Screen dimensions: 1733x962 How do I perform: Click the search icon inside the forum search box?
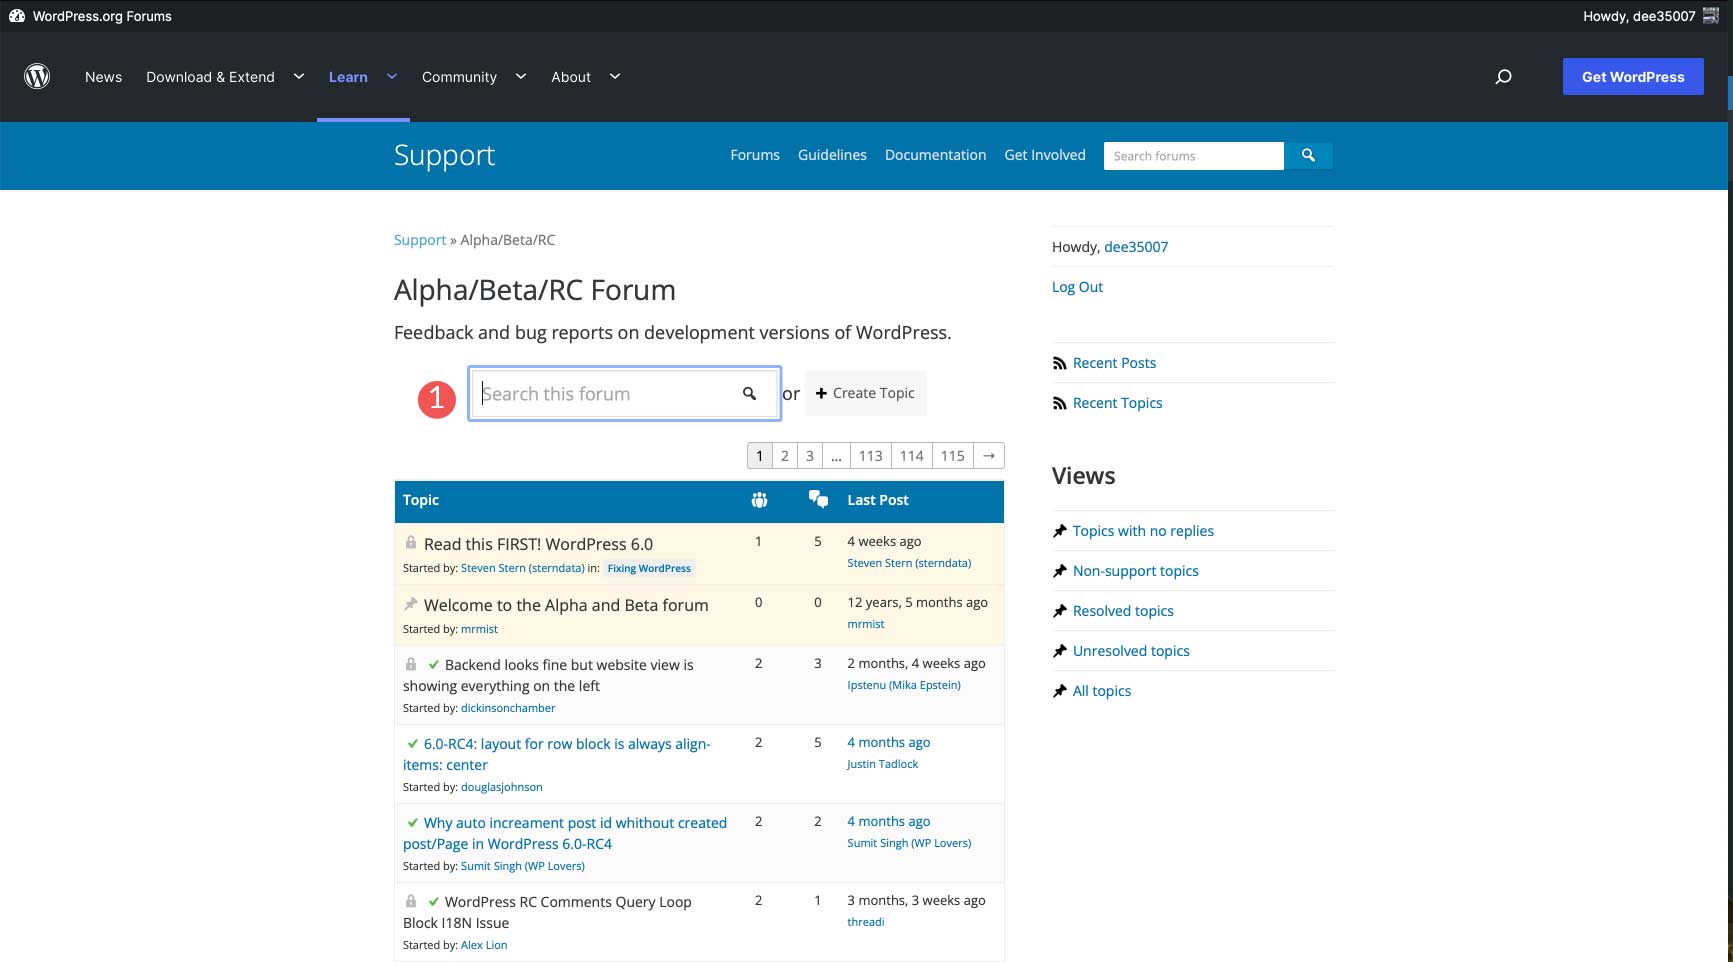[750, 393]
